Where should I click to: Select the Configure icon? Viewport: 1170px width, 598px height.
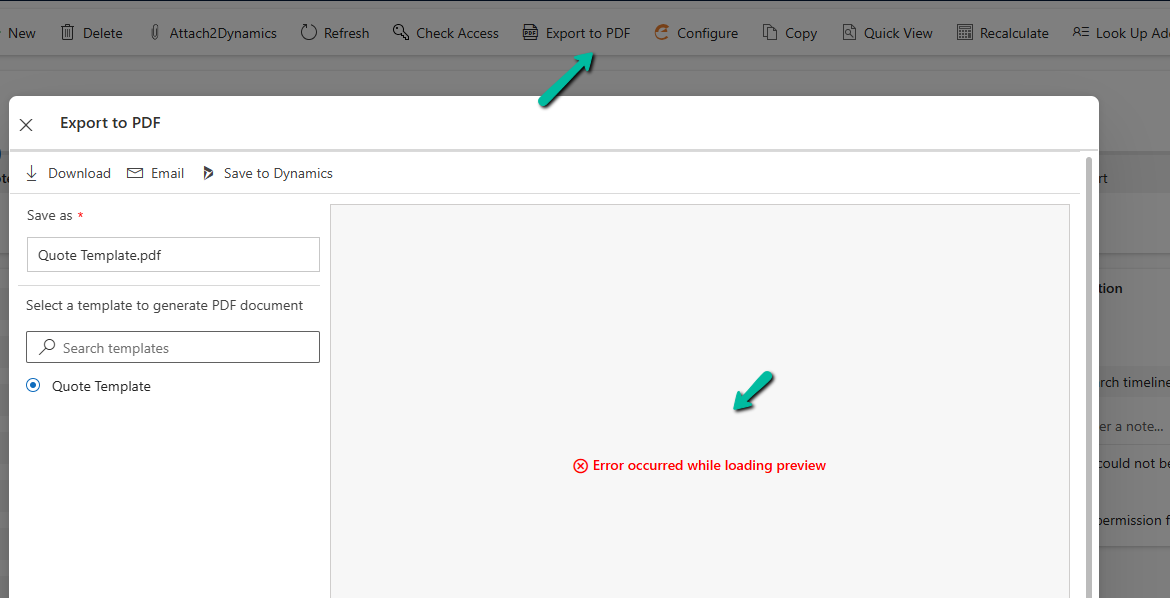661,32
